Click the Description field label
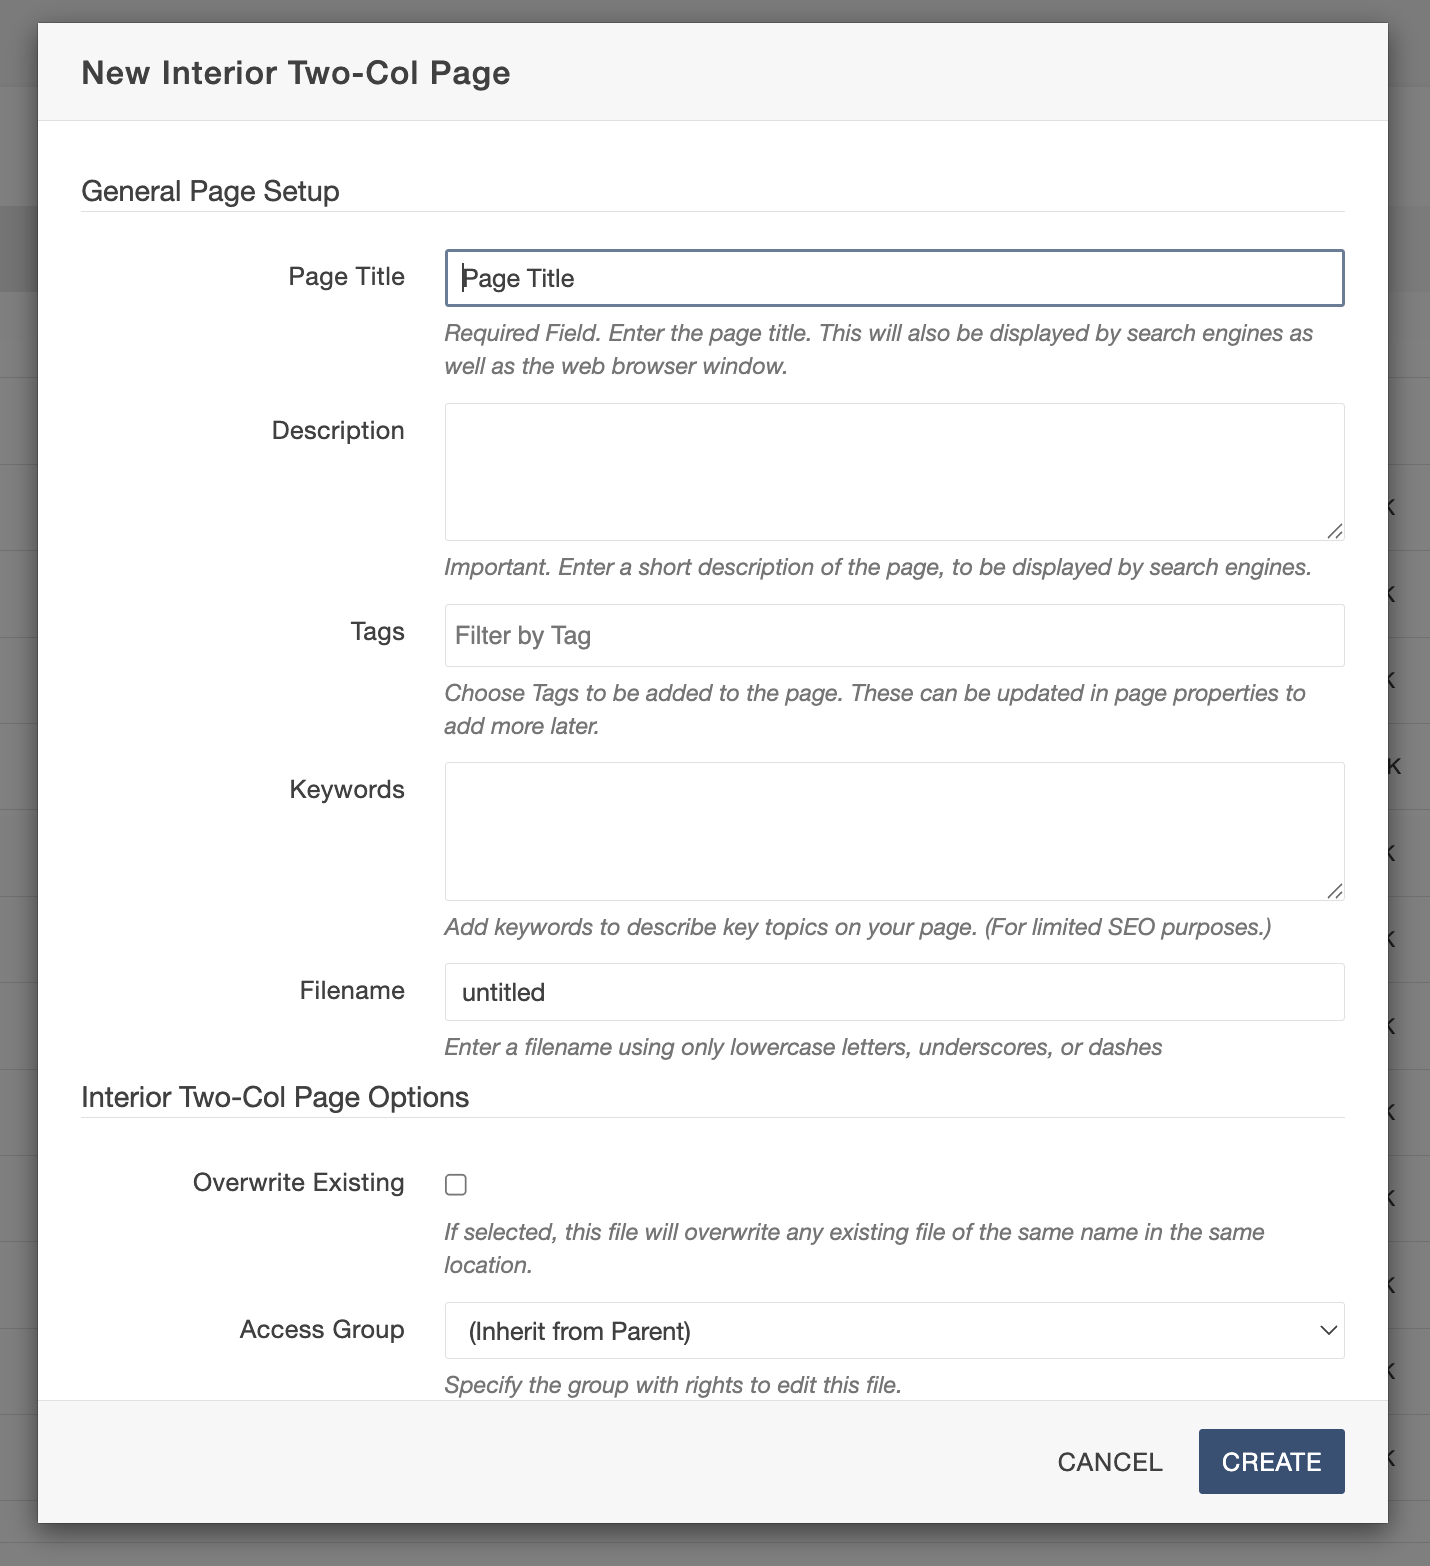 [338, 431]
